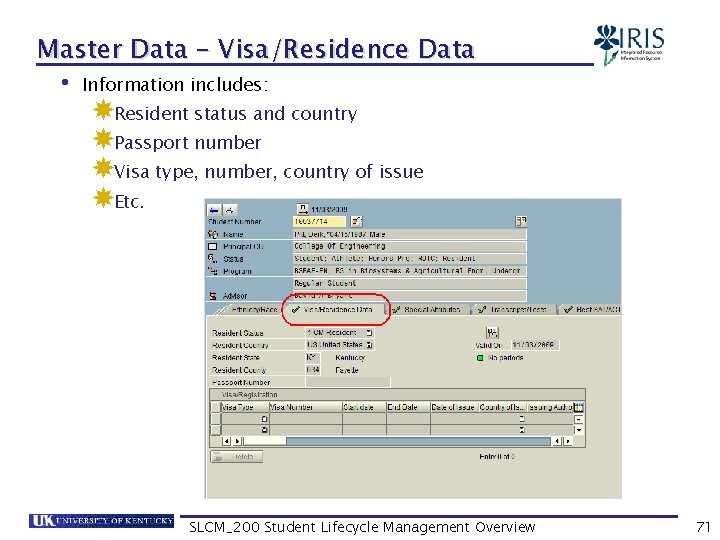Screen dimensions: 720x540
Task: Open Visa Type dropdown in first row
Action: pos(264,419)
